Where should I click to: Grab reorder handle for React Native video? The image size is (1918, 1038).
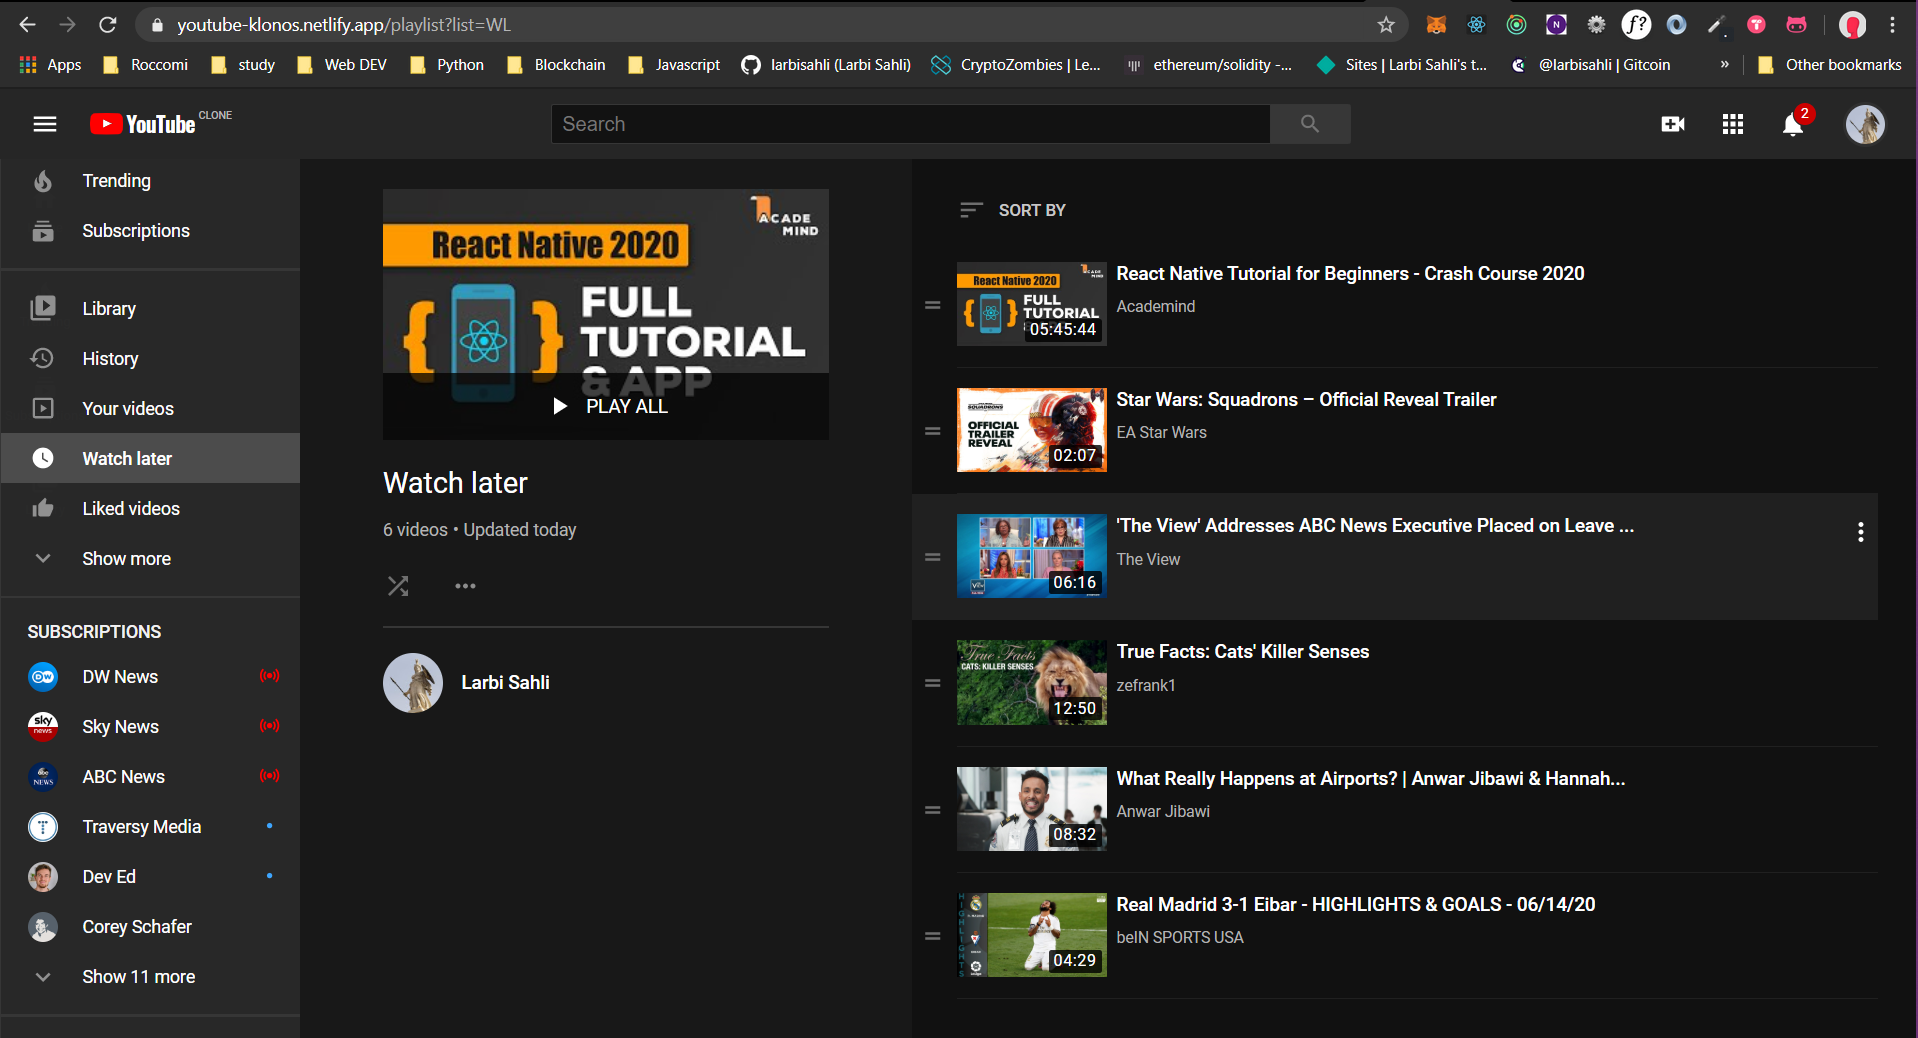(x=933, y=305)
